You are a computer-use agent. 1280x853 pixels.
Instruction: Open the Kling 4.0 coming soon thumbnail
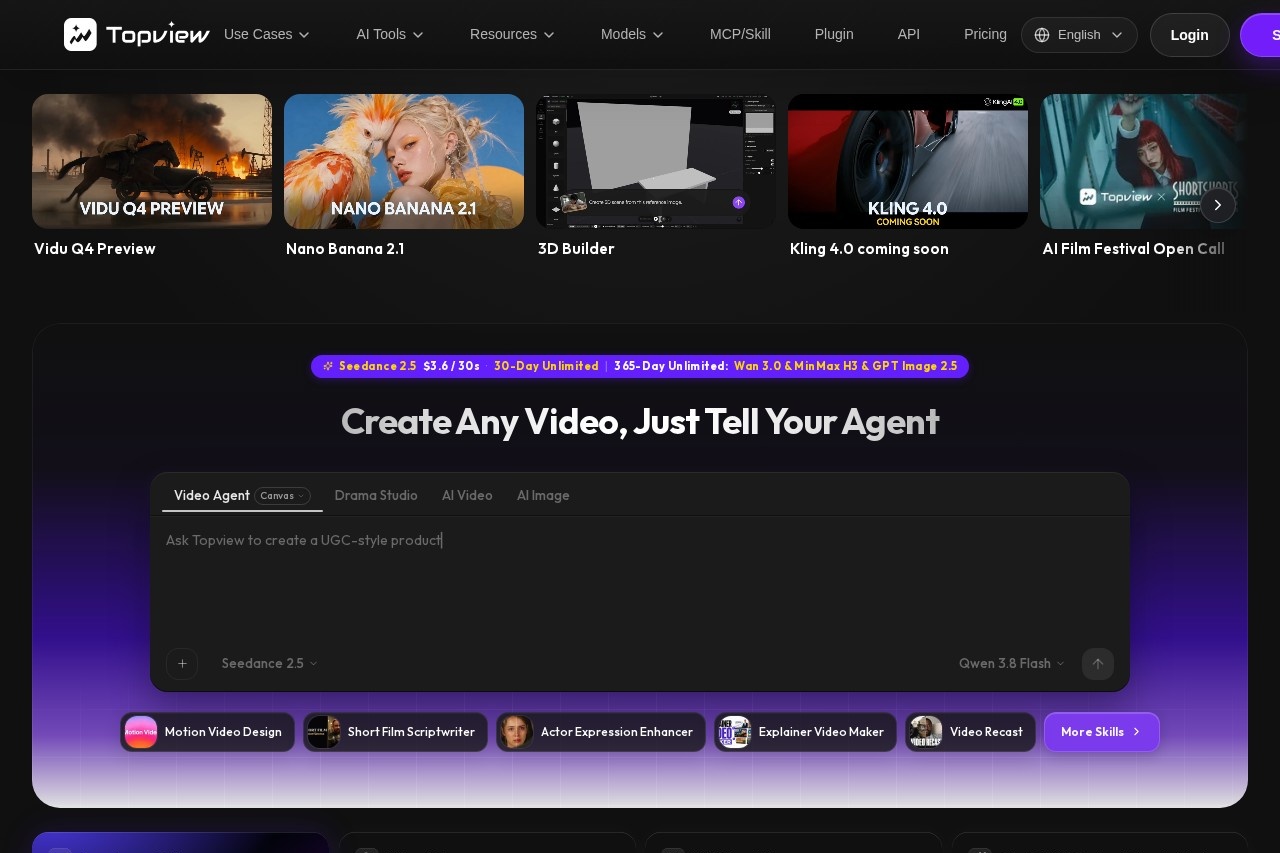(908, 162)
